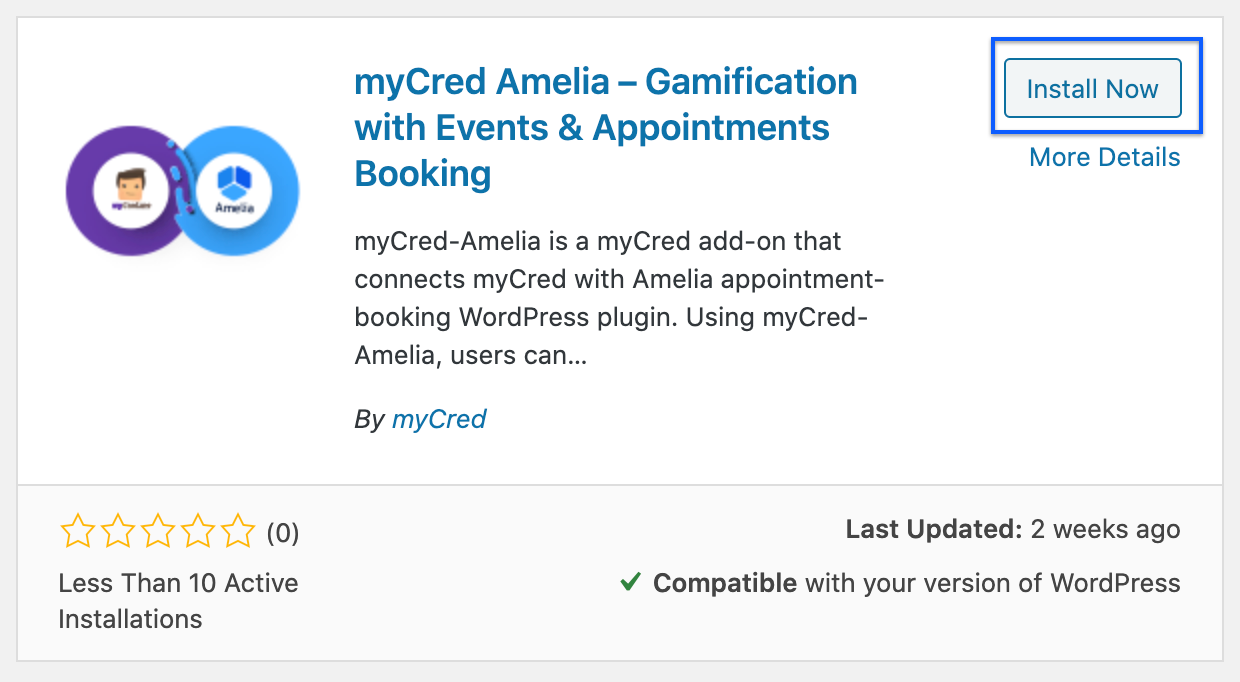Open More Details for the plugin
Viewport: 1240px width, 682px height.
click(x=1104, y=157)
